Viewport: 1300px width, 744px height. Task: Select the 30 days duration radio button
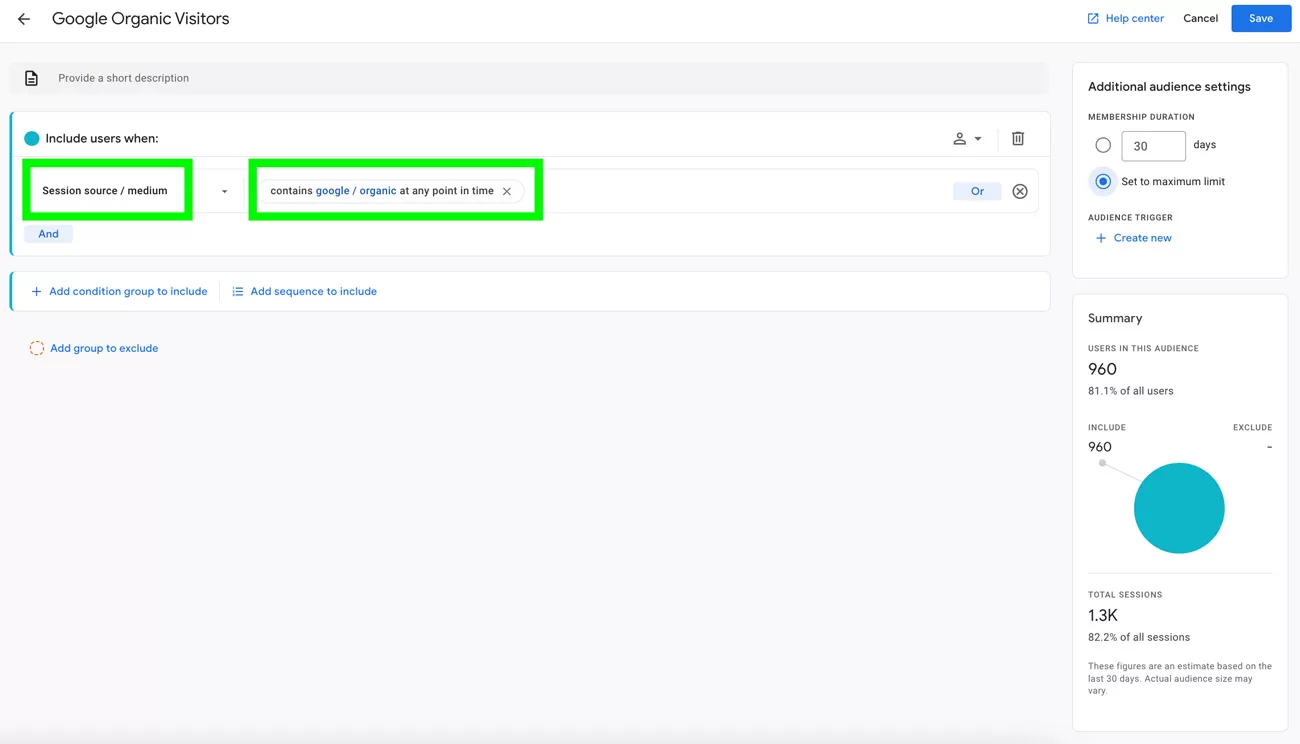point(1103,146)
